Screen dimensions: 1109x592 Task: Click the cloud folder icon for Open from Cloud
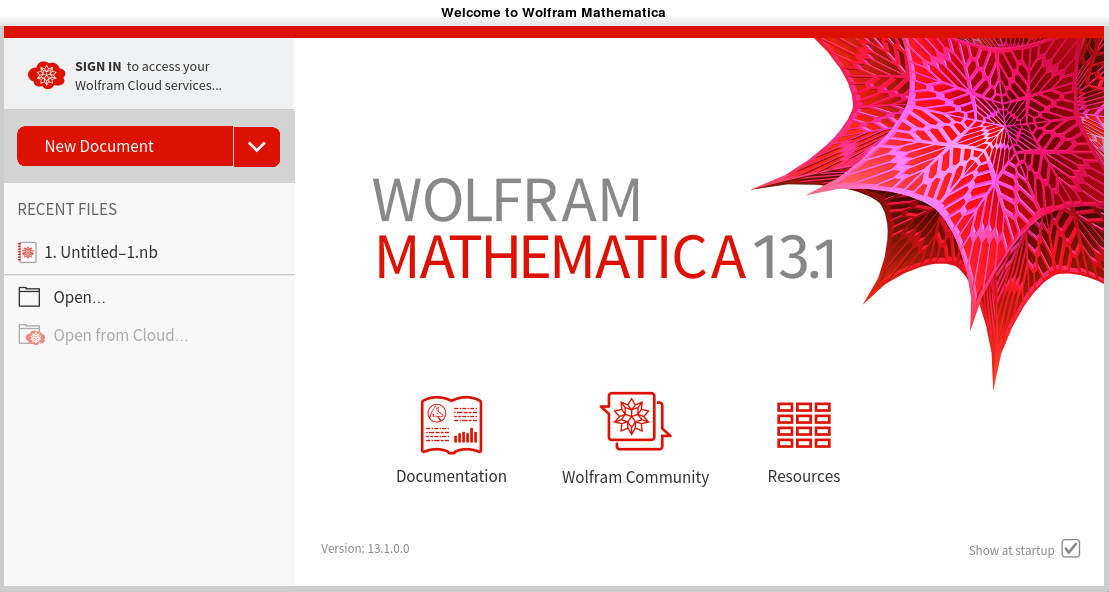31,335
